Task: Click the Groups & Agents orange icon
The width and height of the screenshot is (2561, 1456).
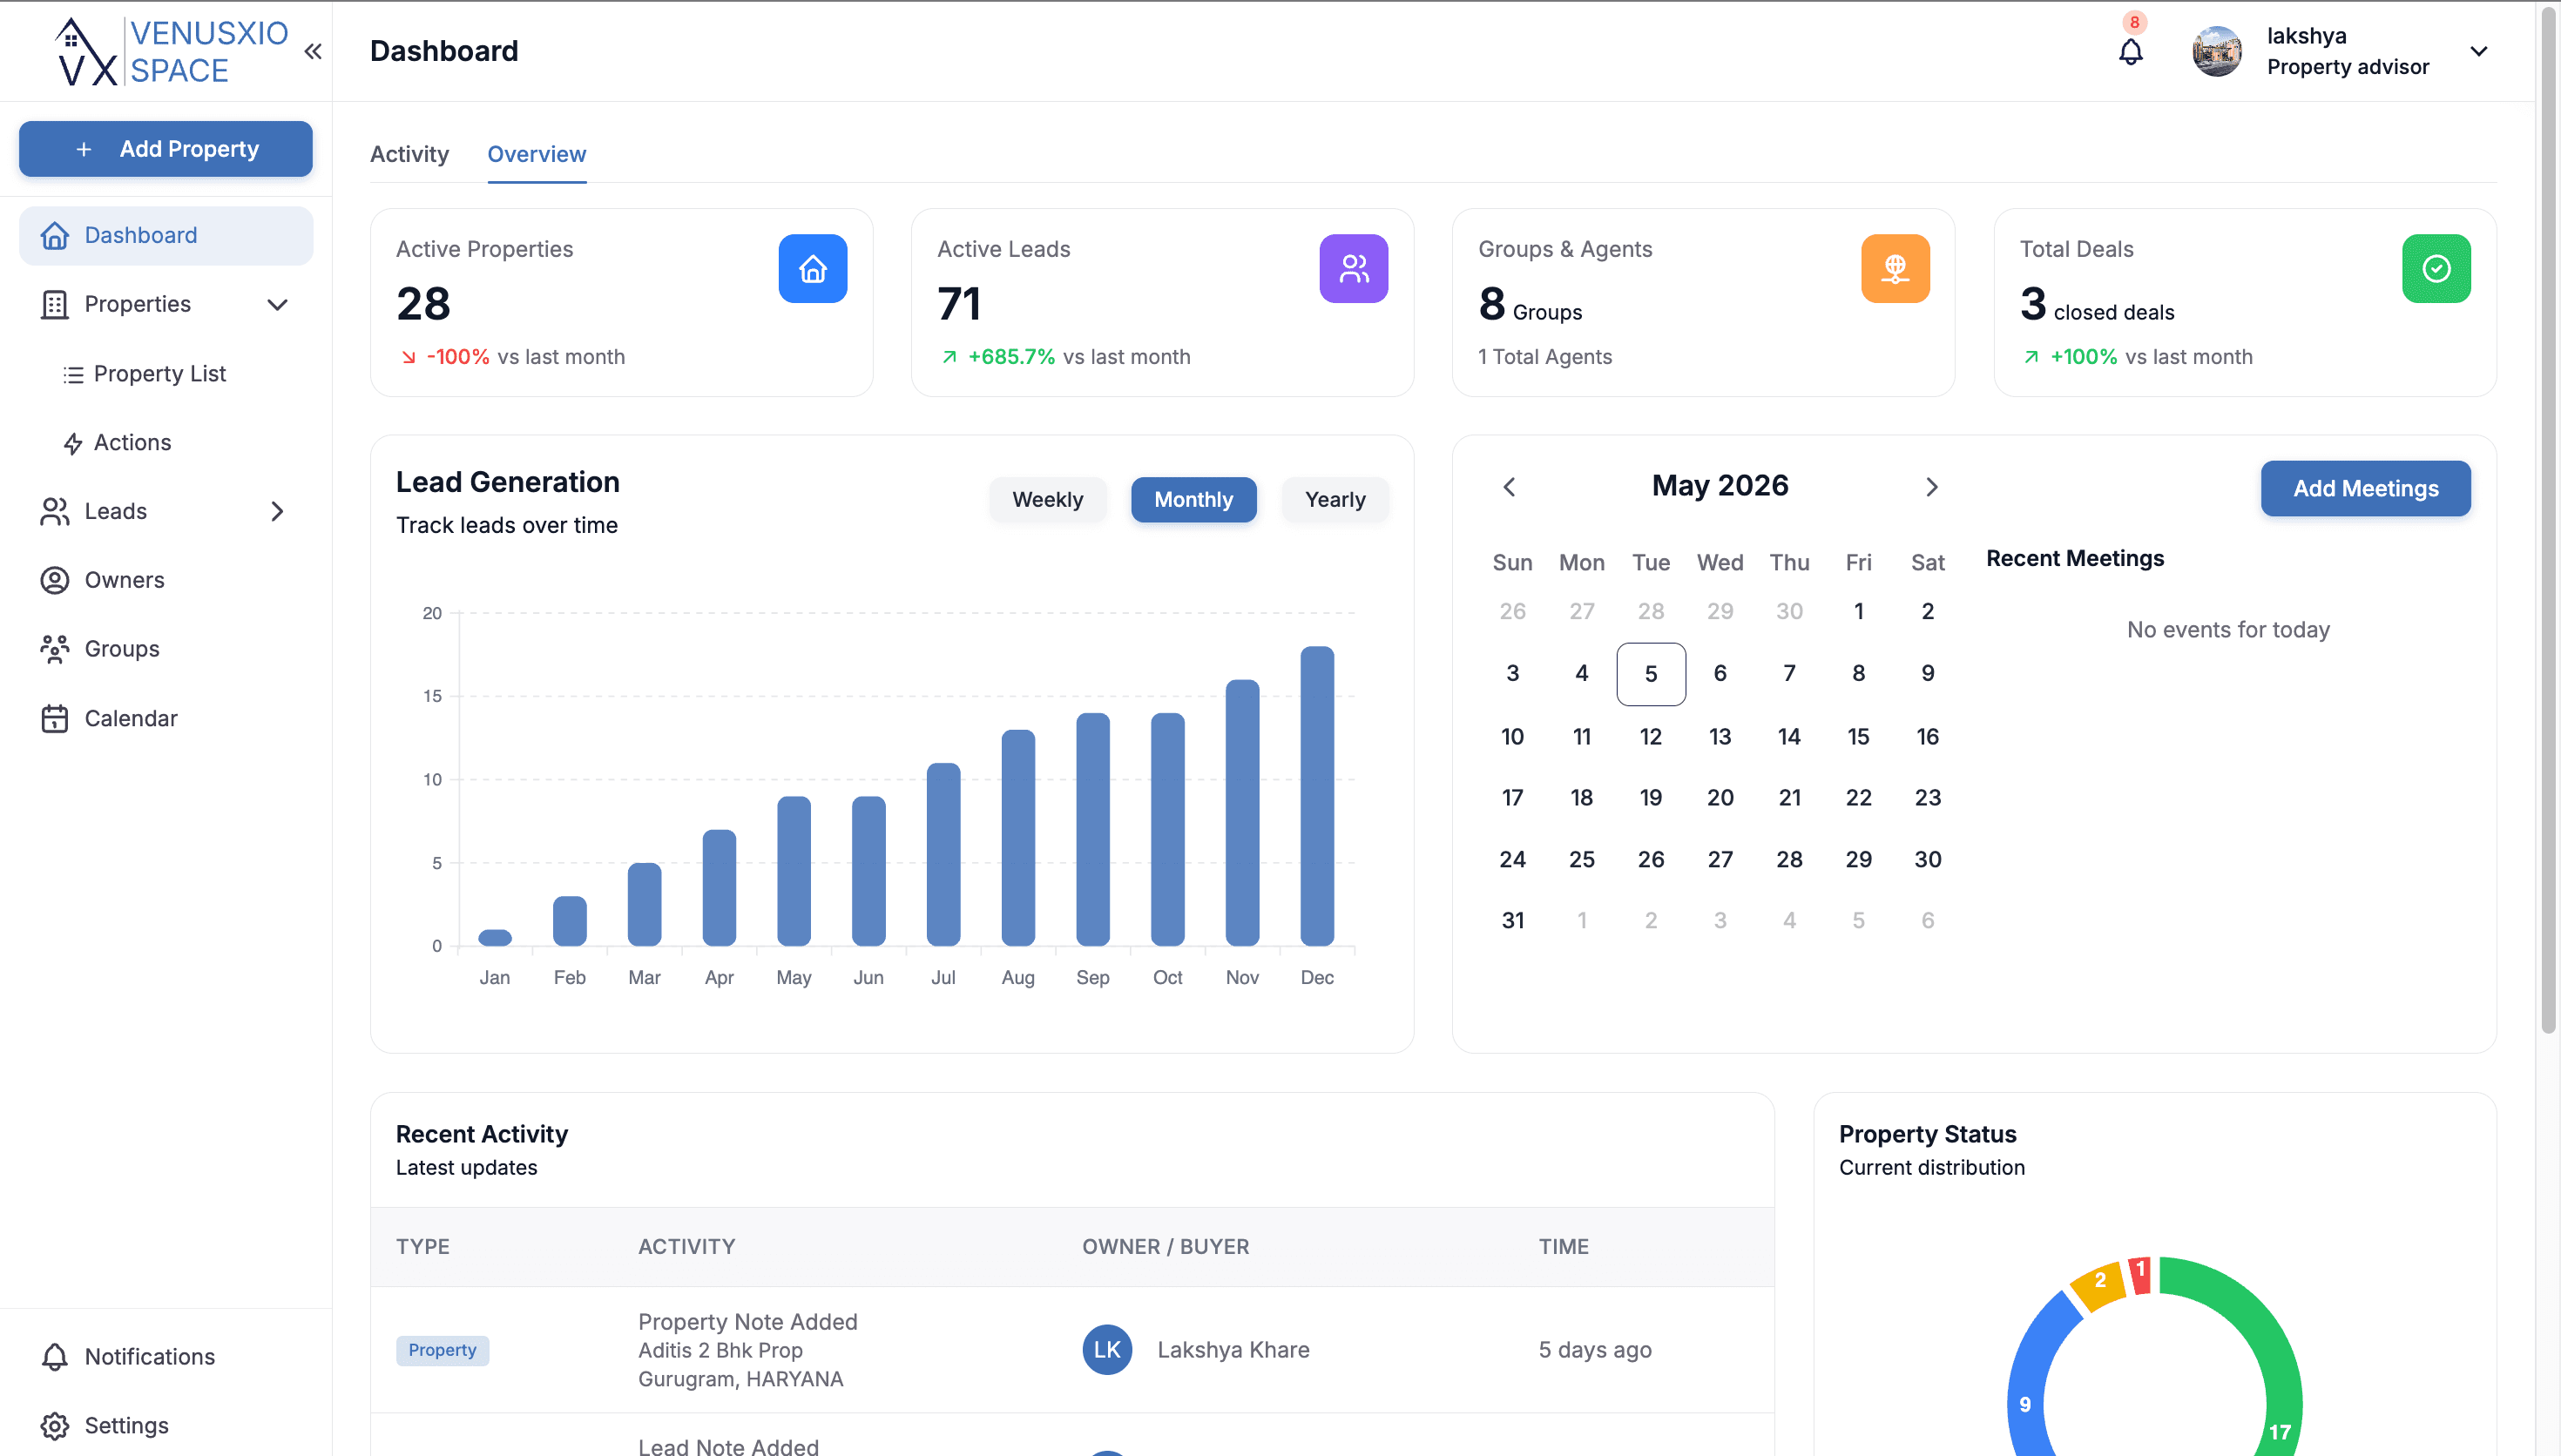Action: pyautogui.click(x=1895, y=268)
